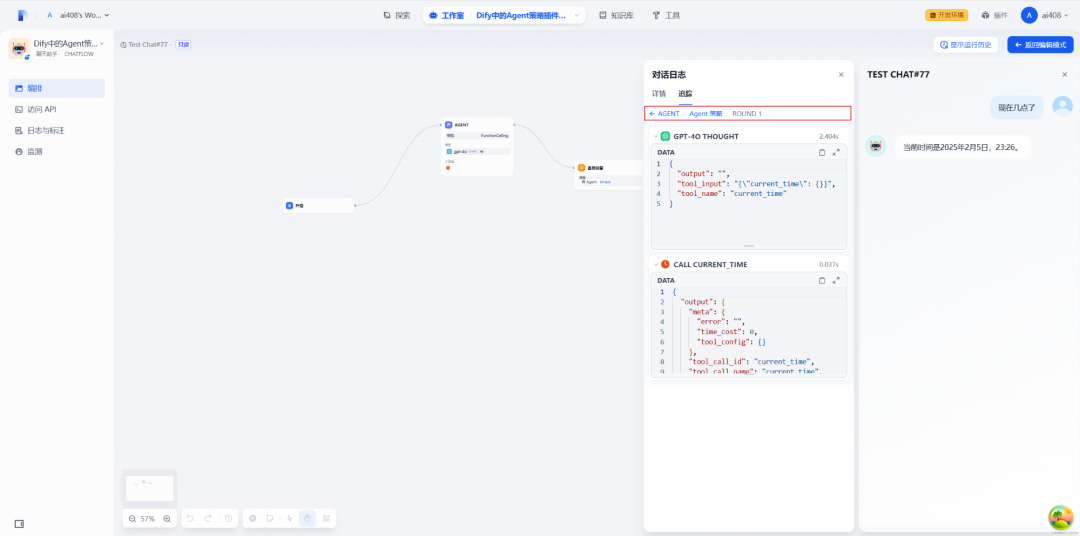This screenshot has width=1080, height=536.
Task: Open the change history clock icon
Action: (228, 518)
